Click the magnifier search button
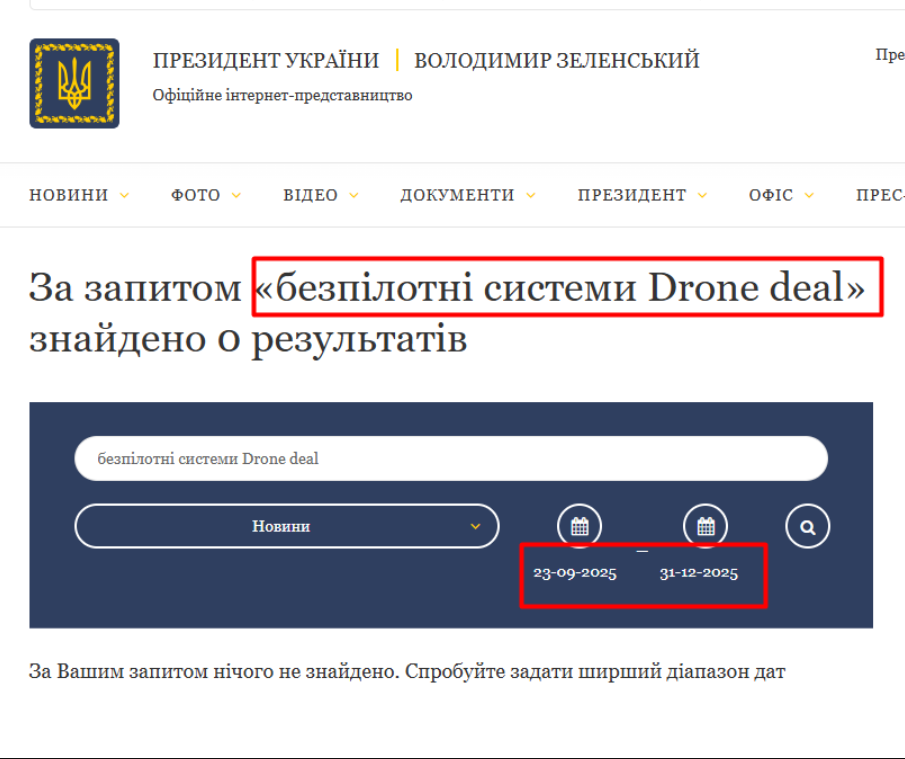 pos(807,526)
